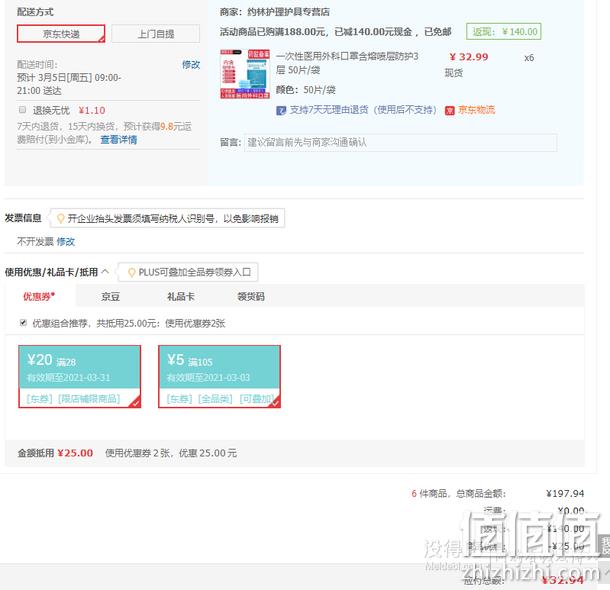Click the lightbulb icon beside PLUS tip
Viewport: 610px width, 590px height.
131,272
